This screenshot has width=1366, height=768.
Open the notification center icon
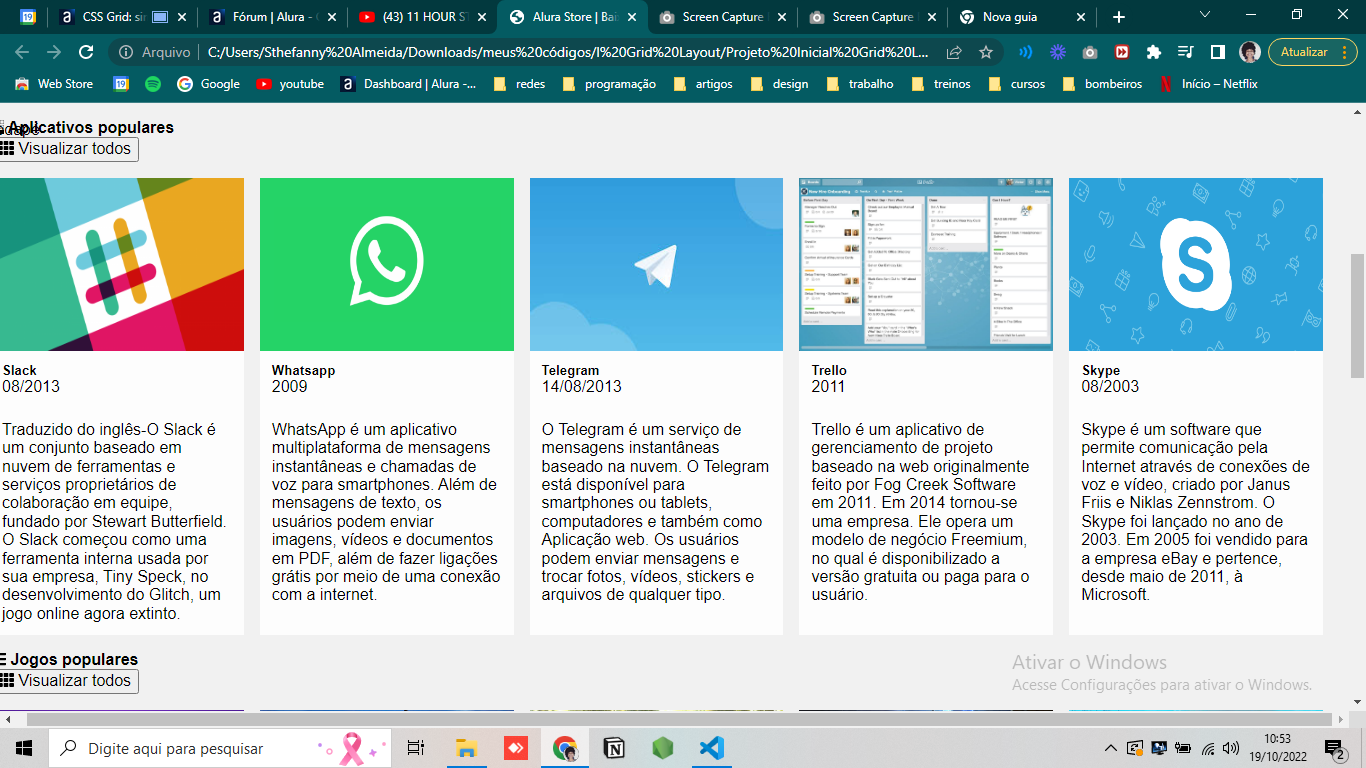point(1335,748)
